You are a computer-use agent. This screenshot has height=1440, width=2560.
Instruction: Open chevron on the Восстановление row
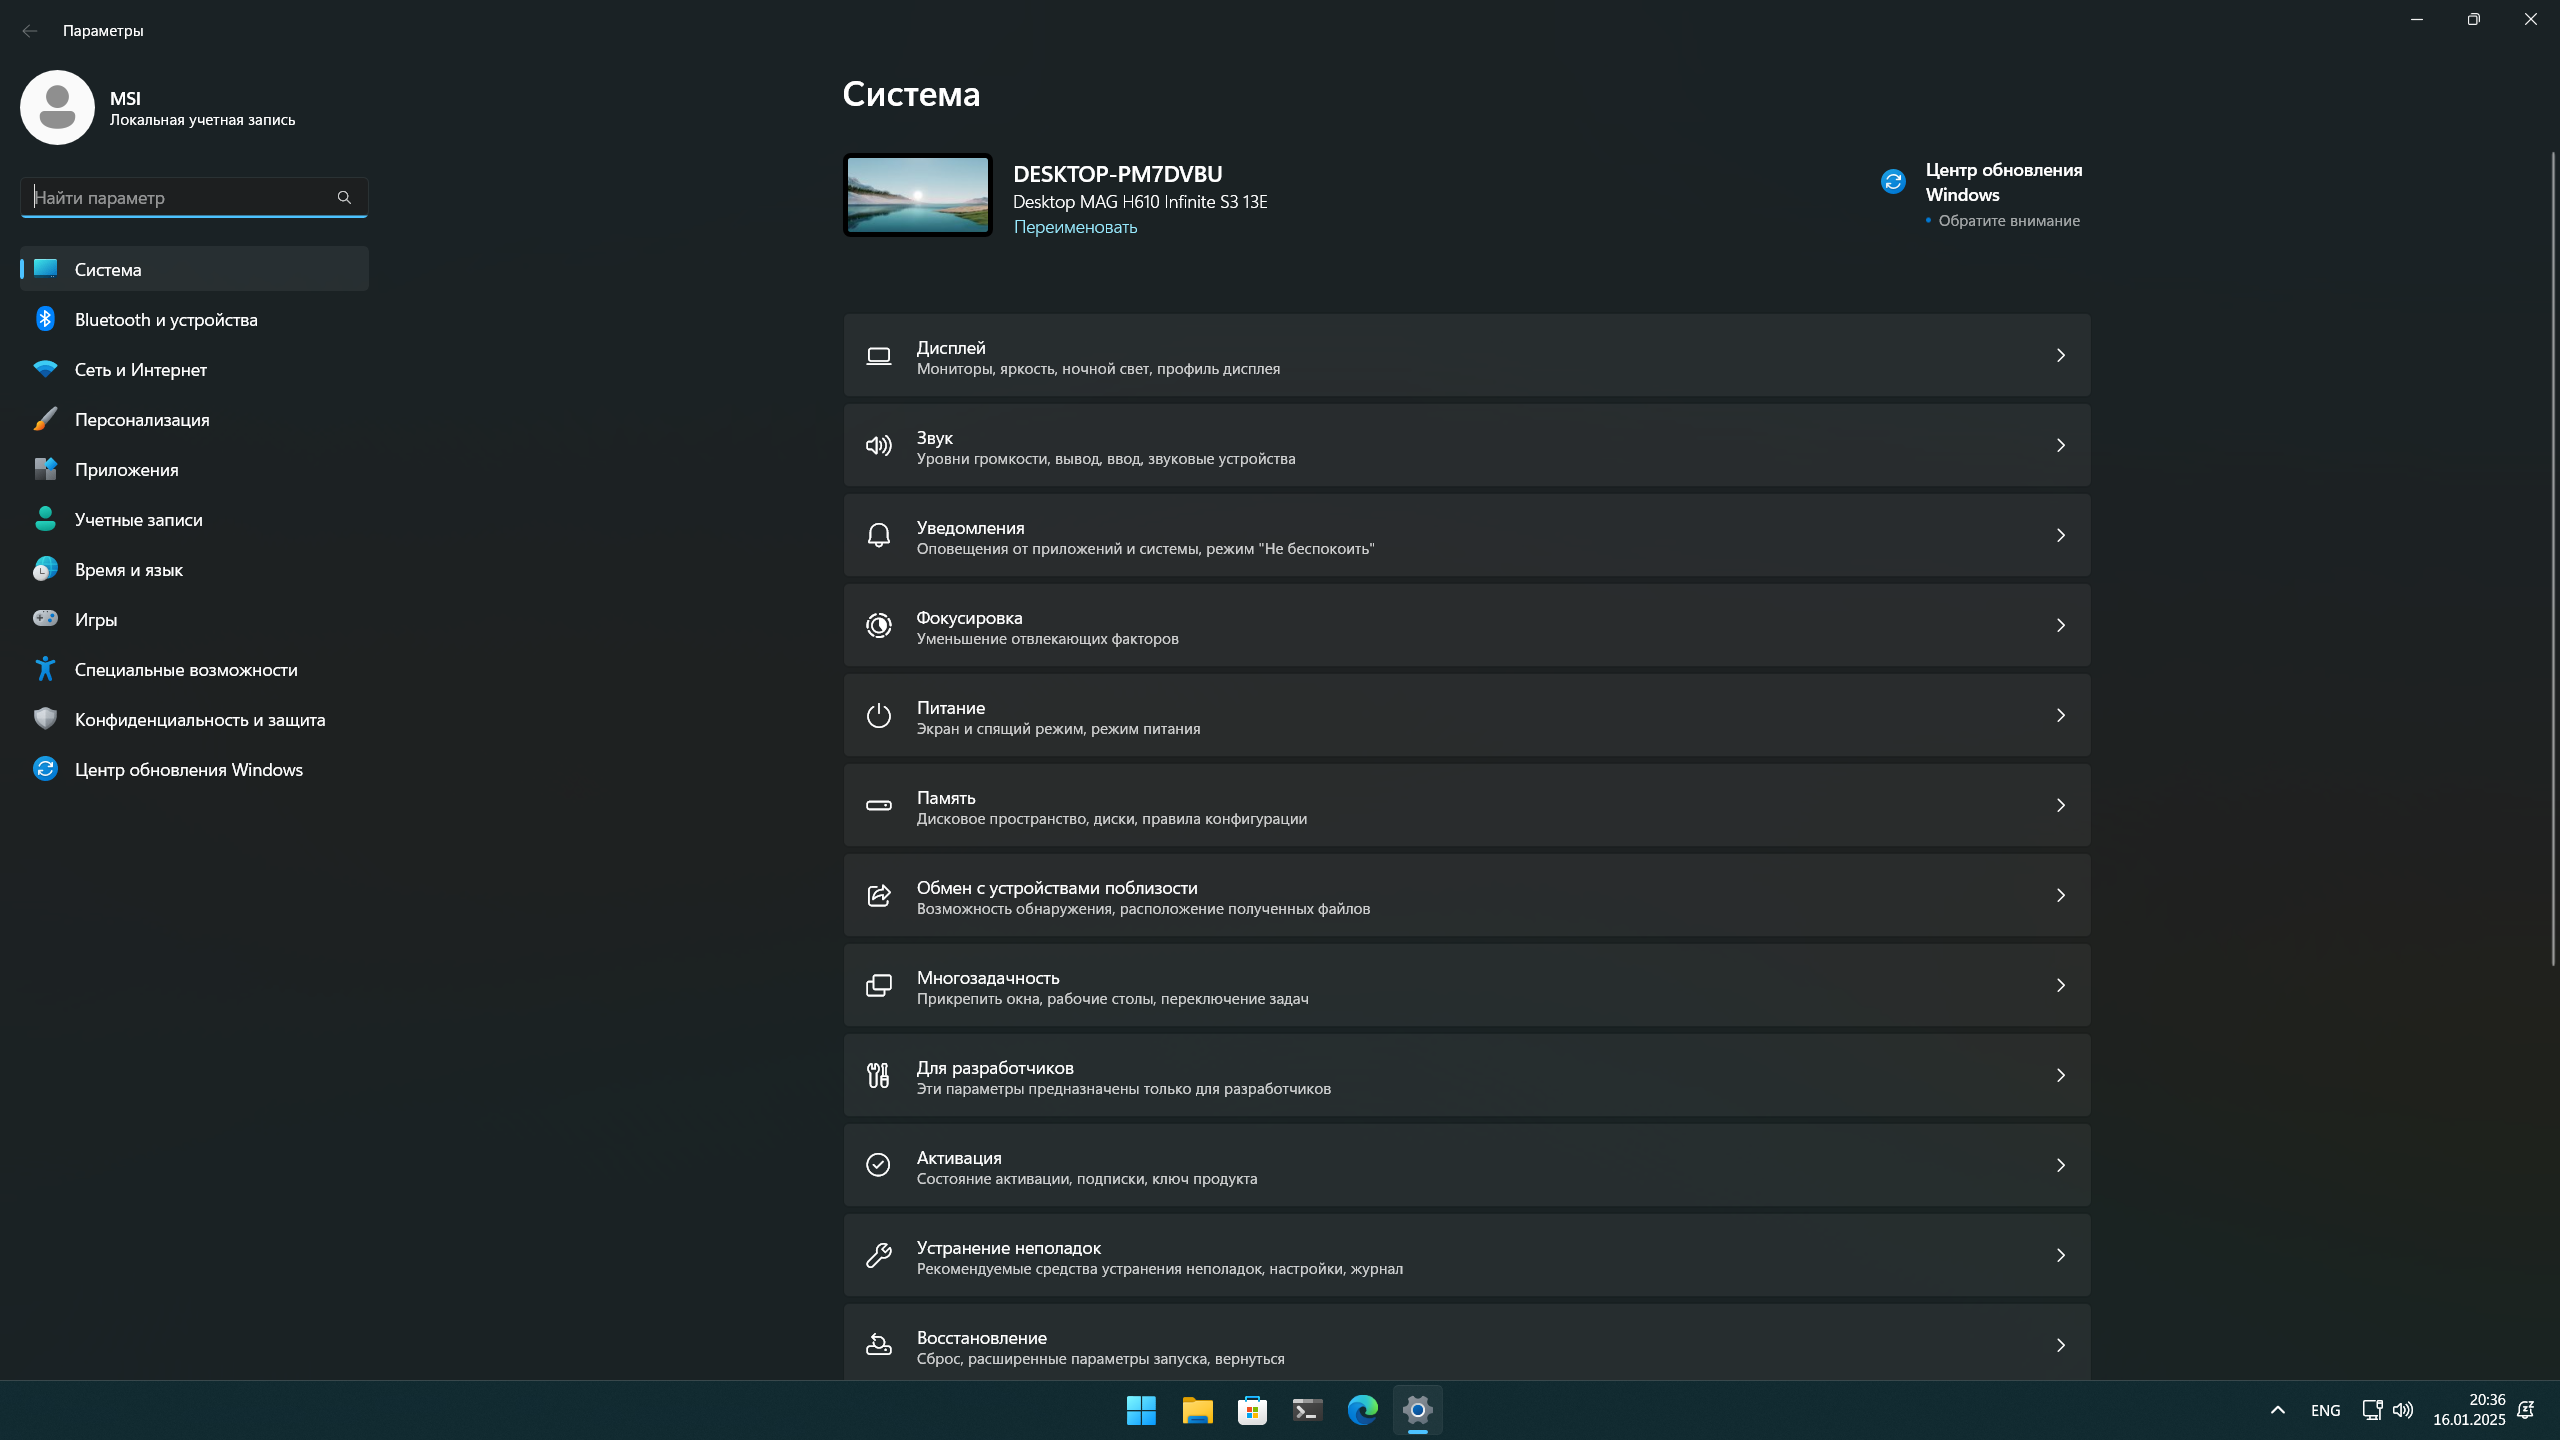(x=2061, y=1346)
